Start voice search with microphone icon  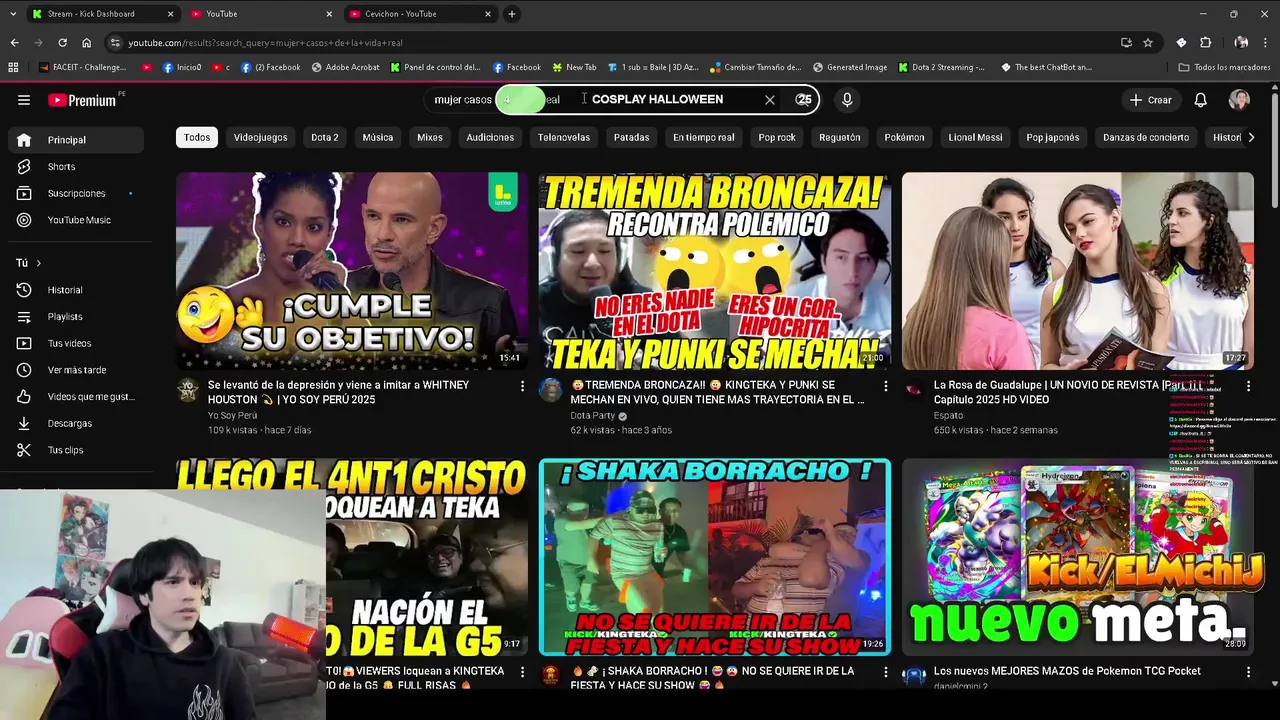(847, 100)
